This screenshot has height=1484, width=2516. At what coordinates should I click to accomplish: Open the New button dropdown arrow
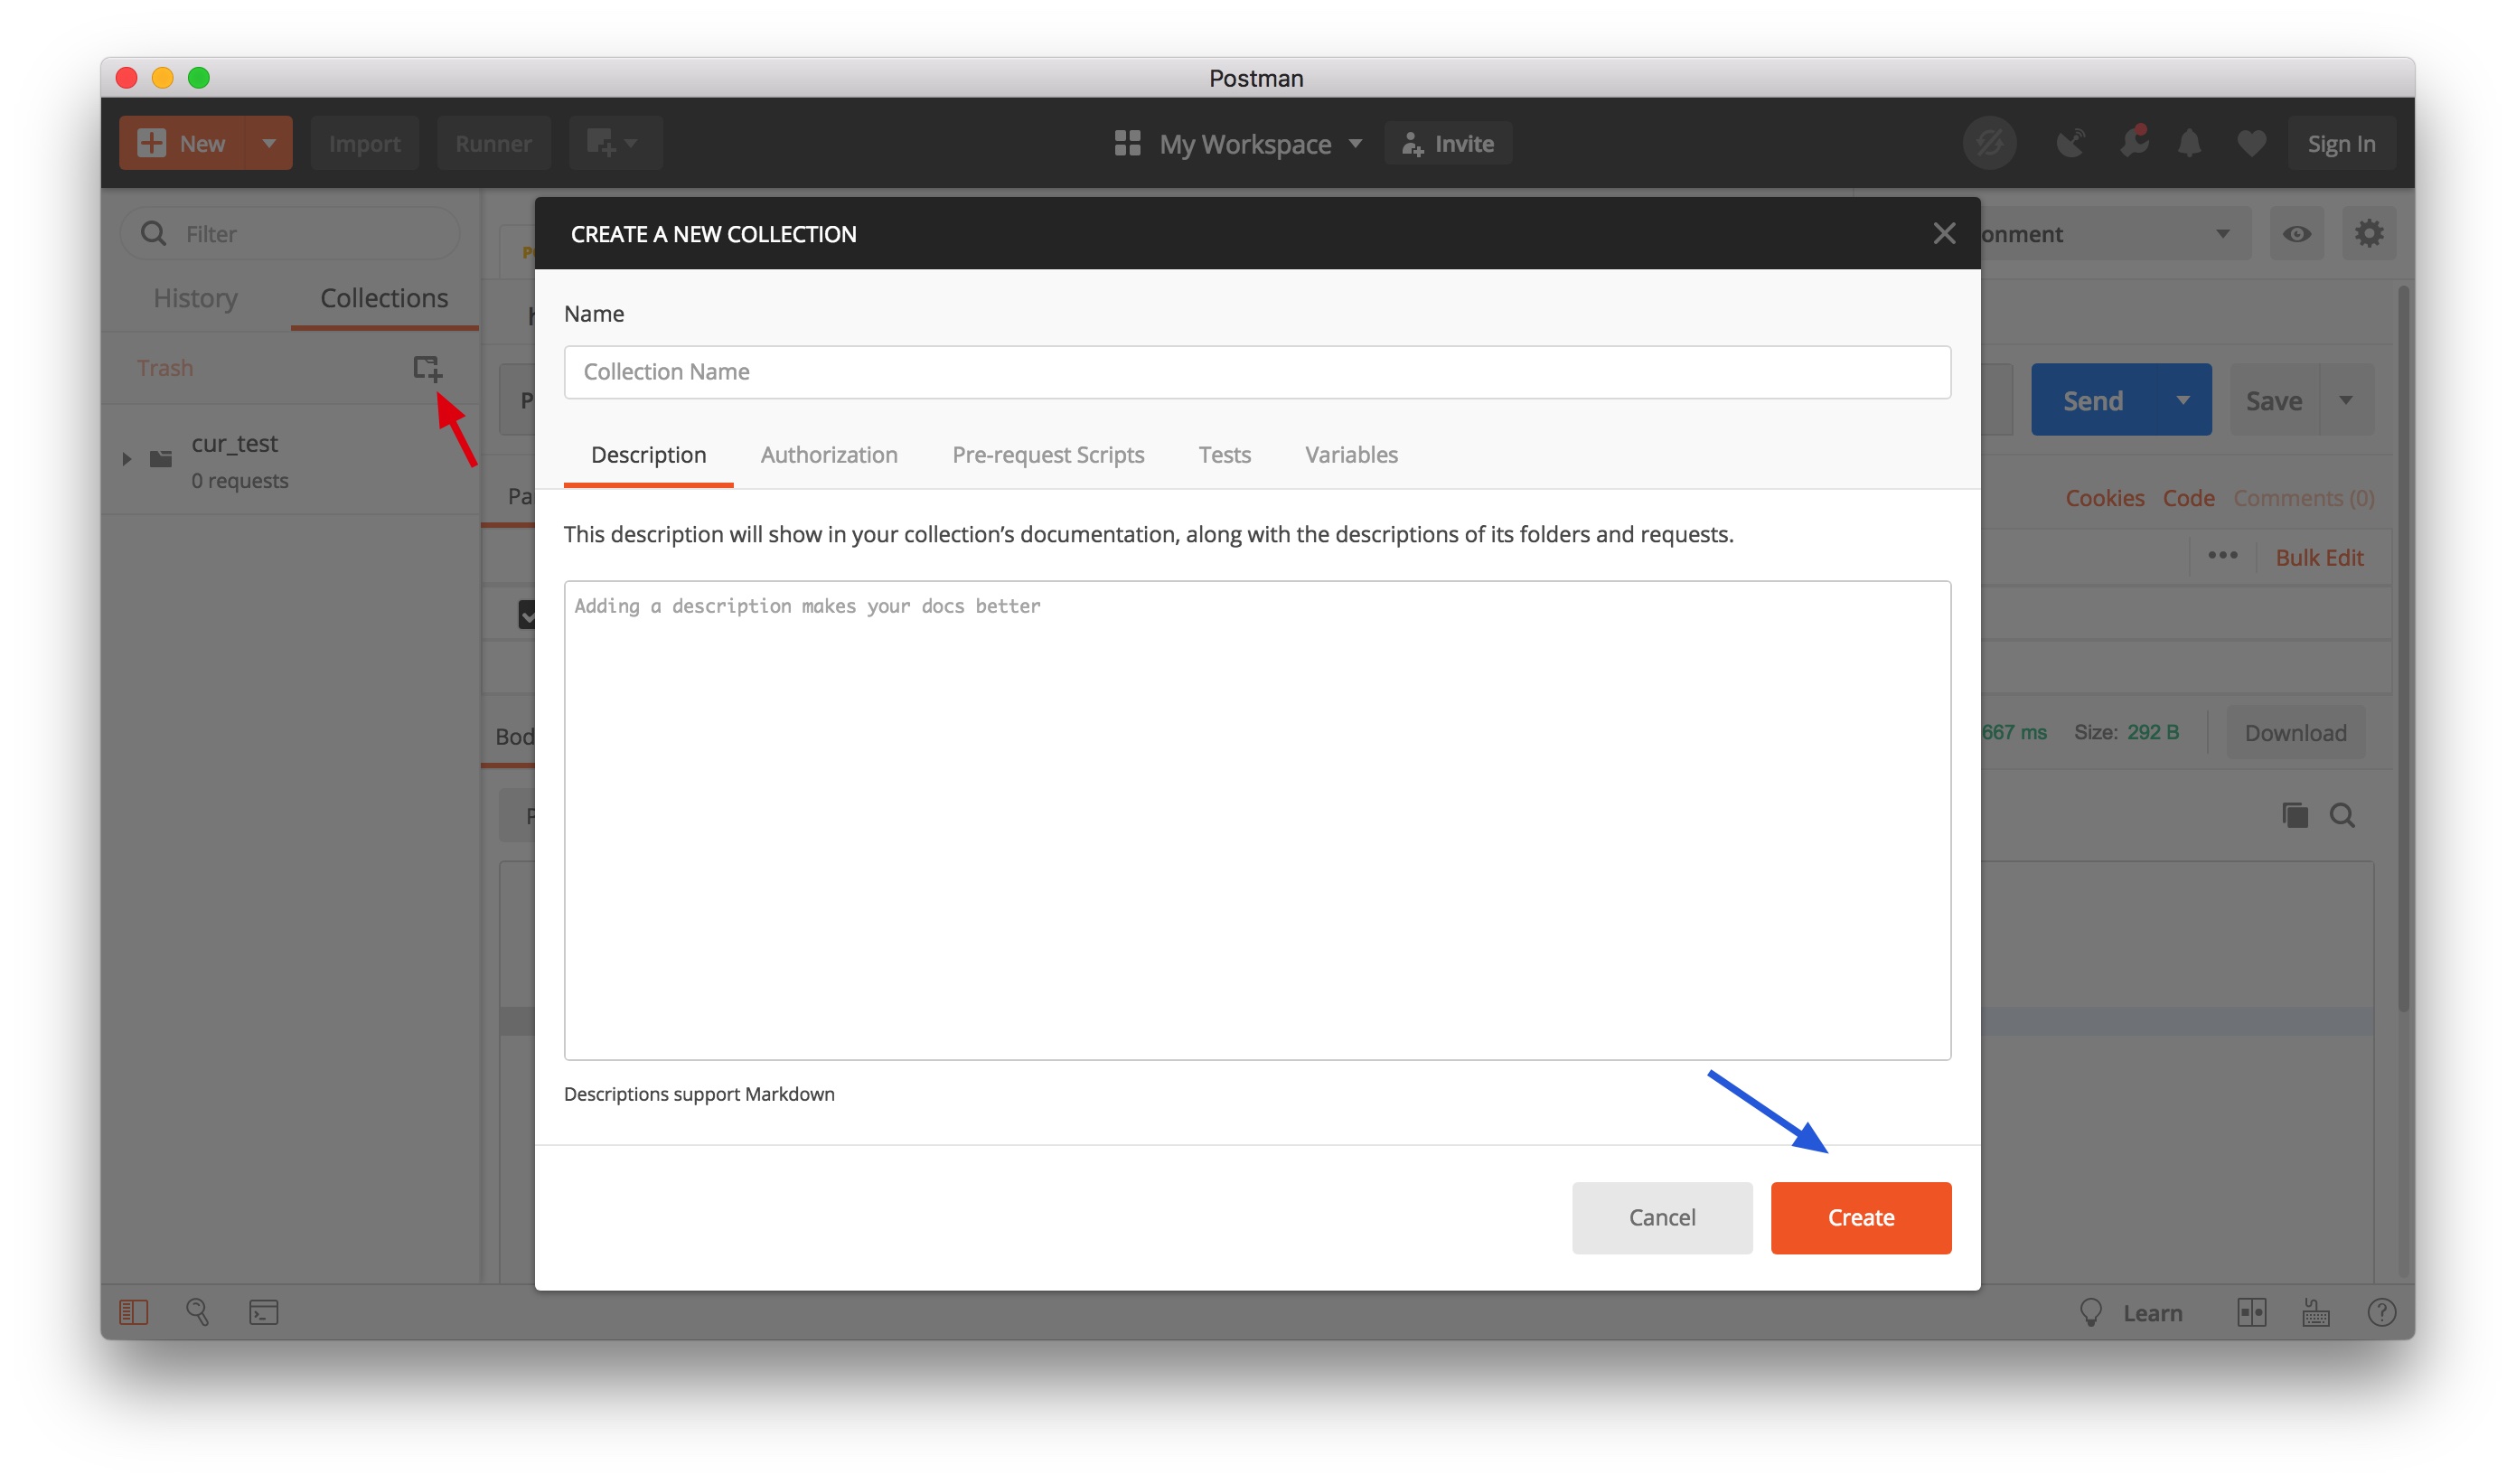coord(269,143)
